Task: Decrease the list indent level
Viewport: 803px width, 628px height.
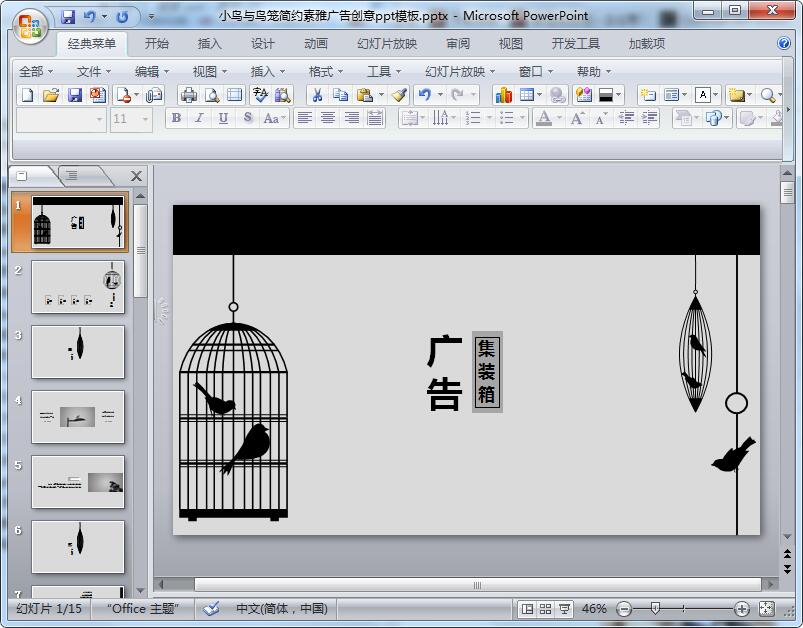Action: coord(626,118)
